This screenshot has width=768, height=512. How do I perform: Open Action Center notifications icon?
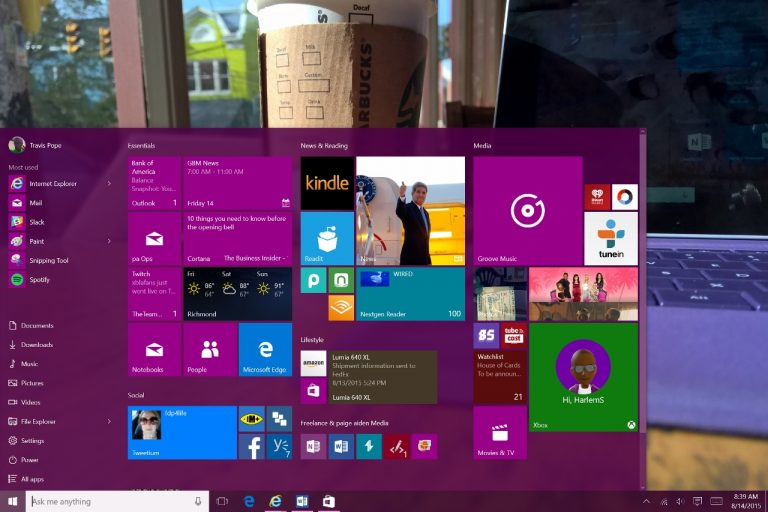[x=697, y=501]
